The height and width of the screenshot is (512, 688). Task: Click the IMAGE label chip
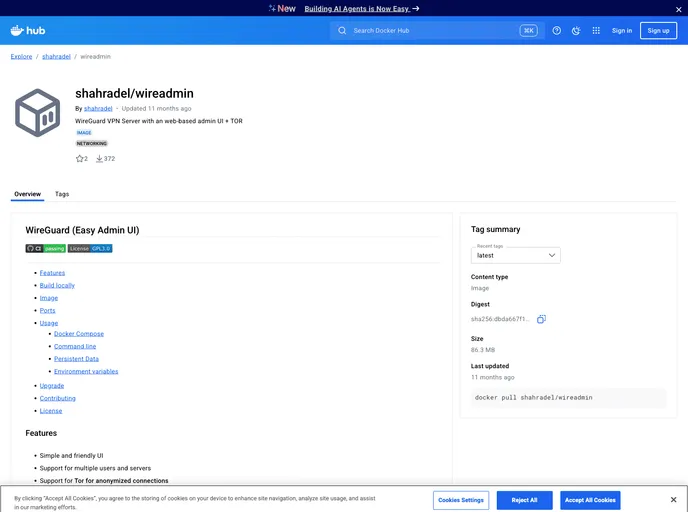point(84,132)
